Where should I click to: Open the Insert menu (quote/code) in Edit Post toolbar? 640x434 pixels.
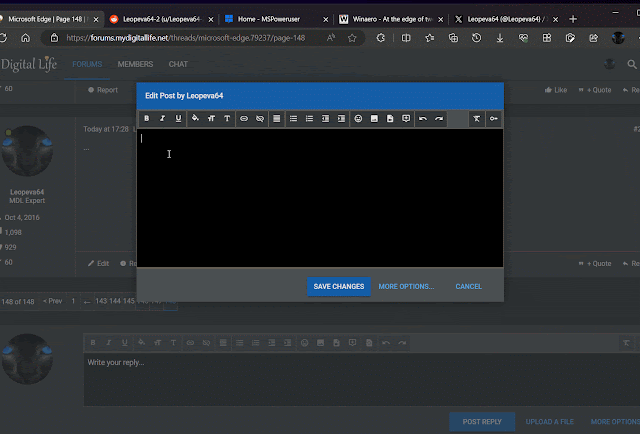click(406, 118)
